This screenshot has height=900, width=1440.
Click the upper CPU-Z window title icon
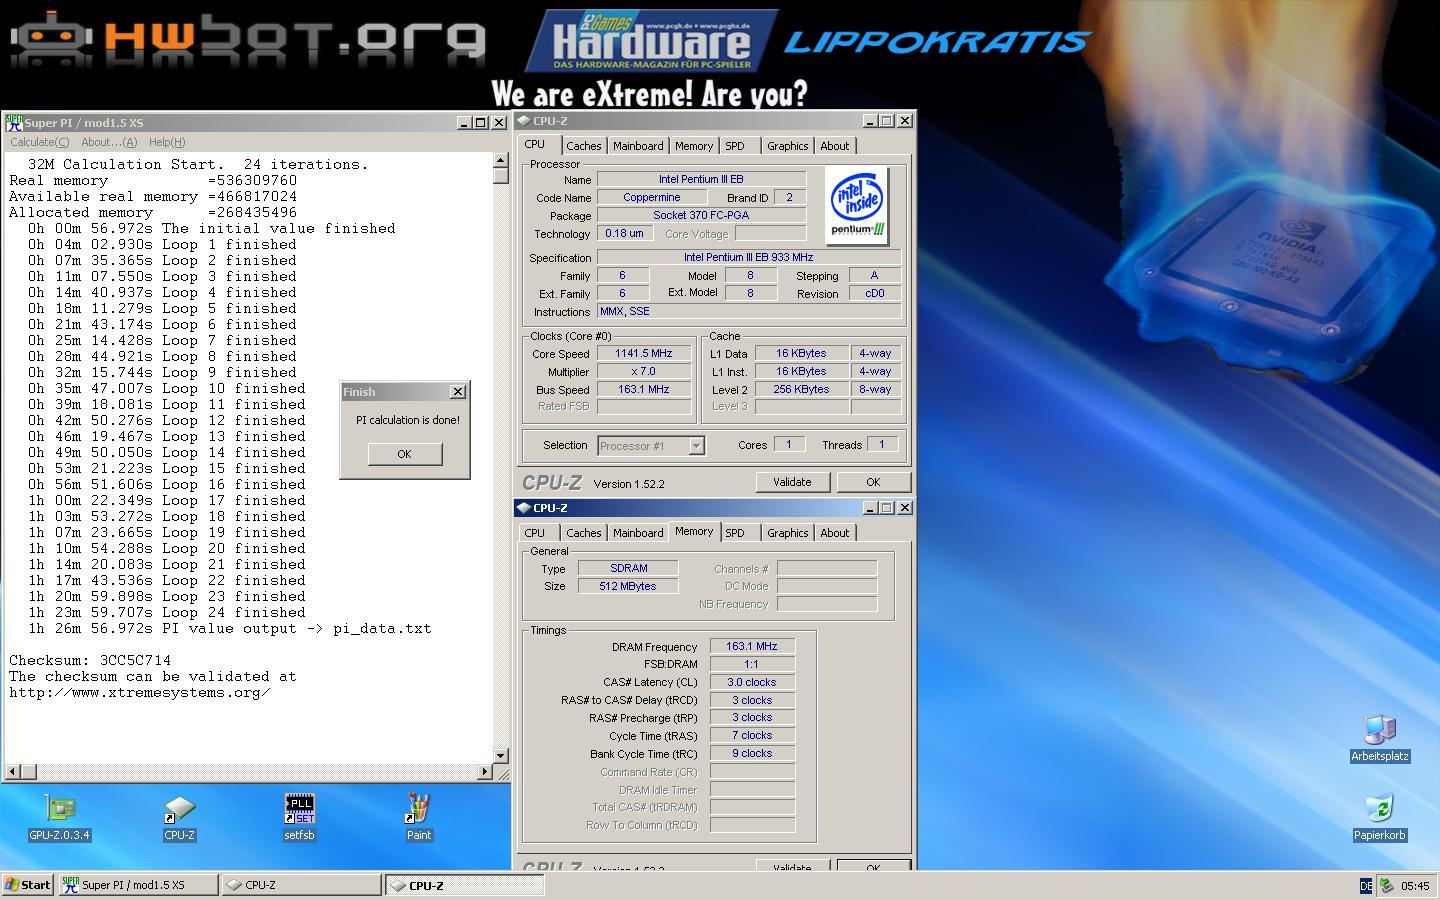[x=523, y=121]
